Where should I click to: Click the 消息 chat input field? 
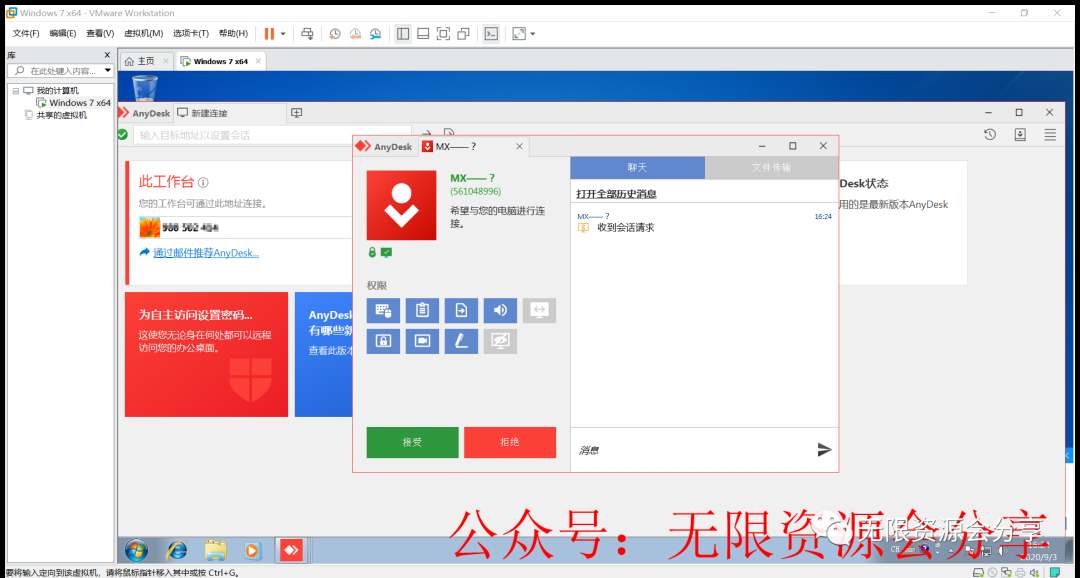pos(692,450)
